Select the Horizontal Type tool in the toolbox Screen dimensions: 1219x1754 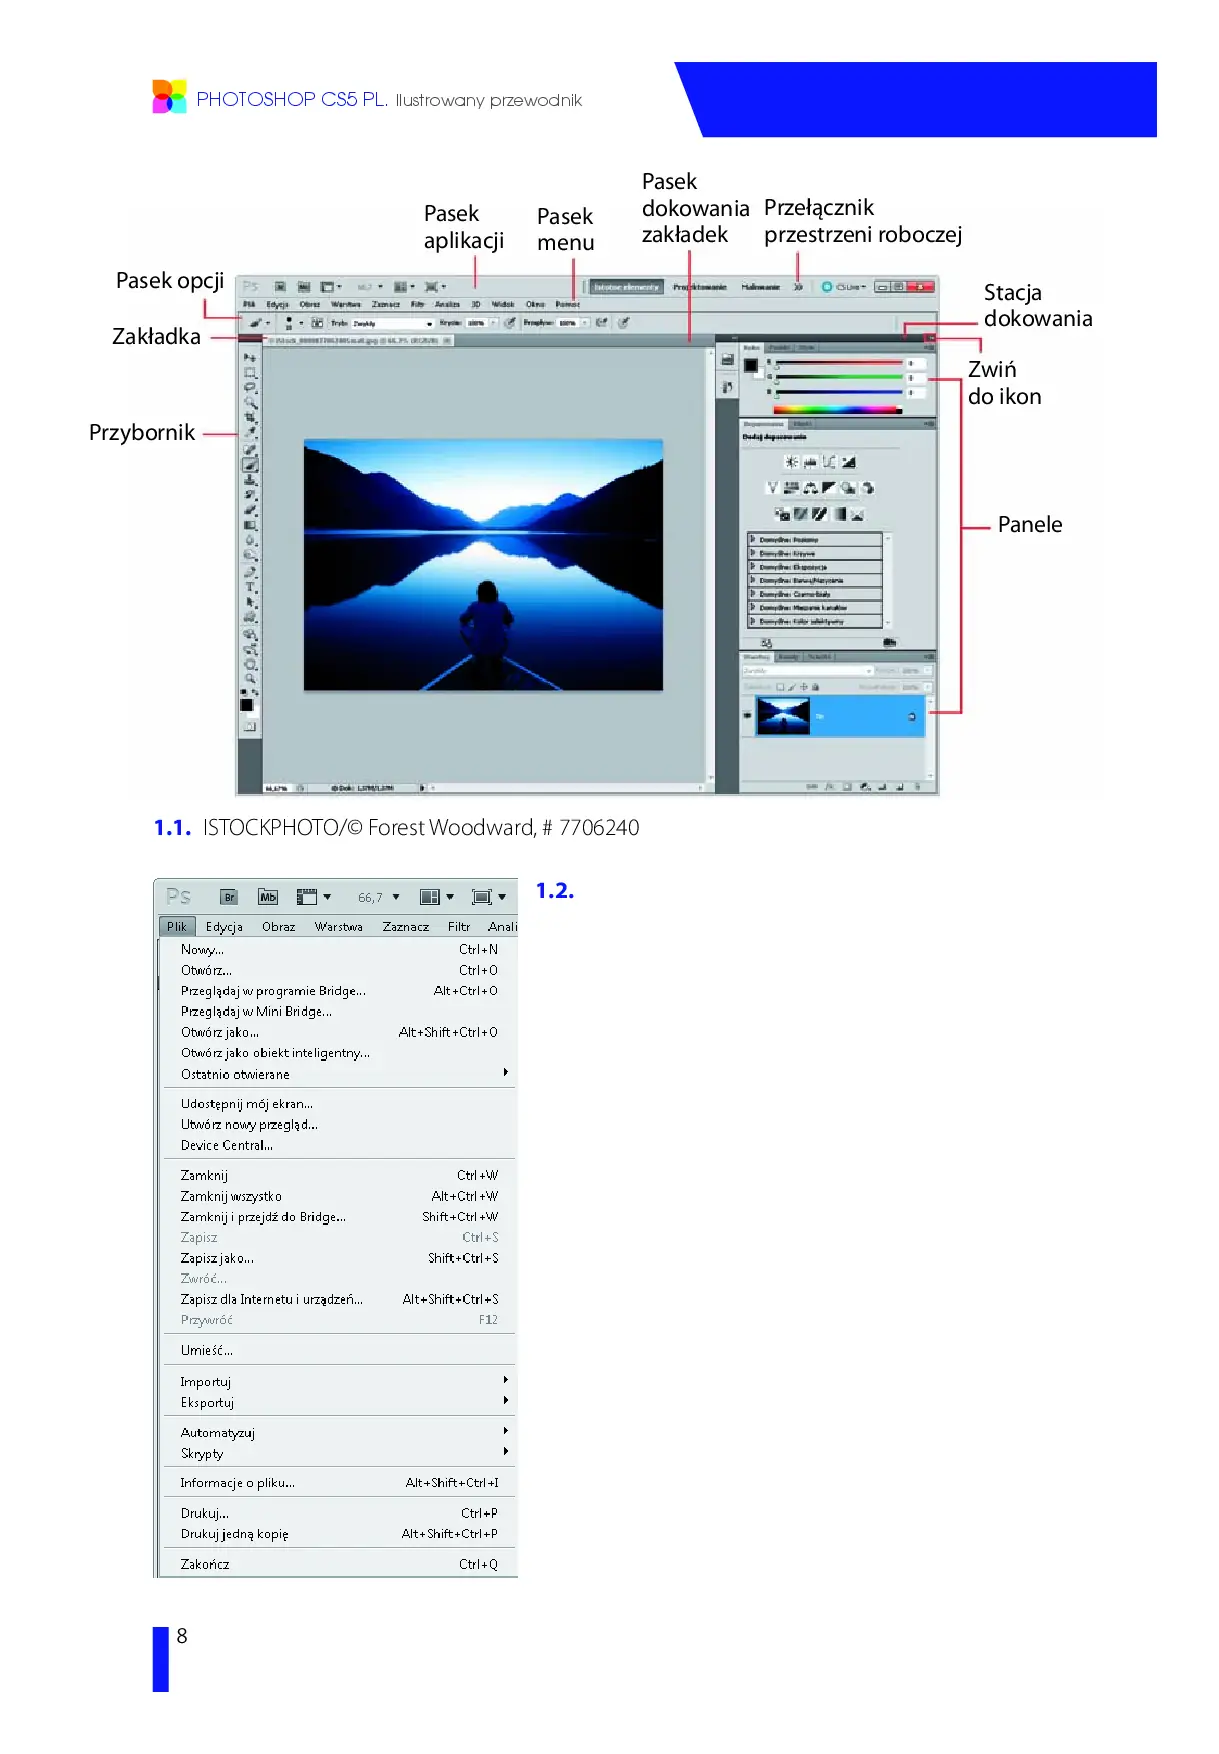pos(250,587)
